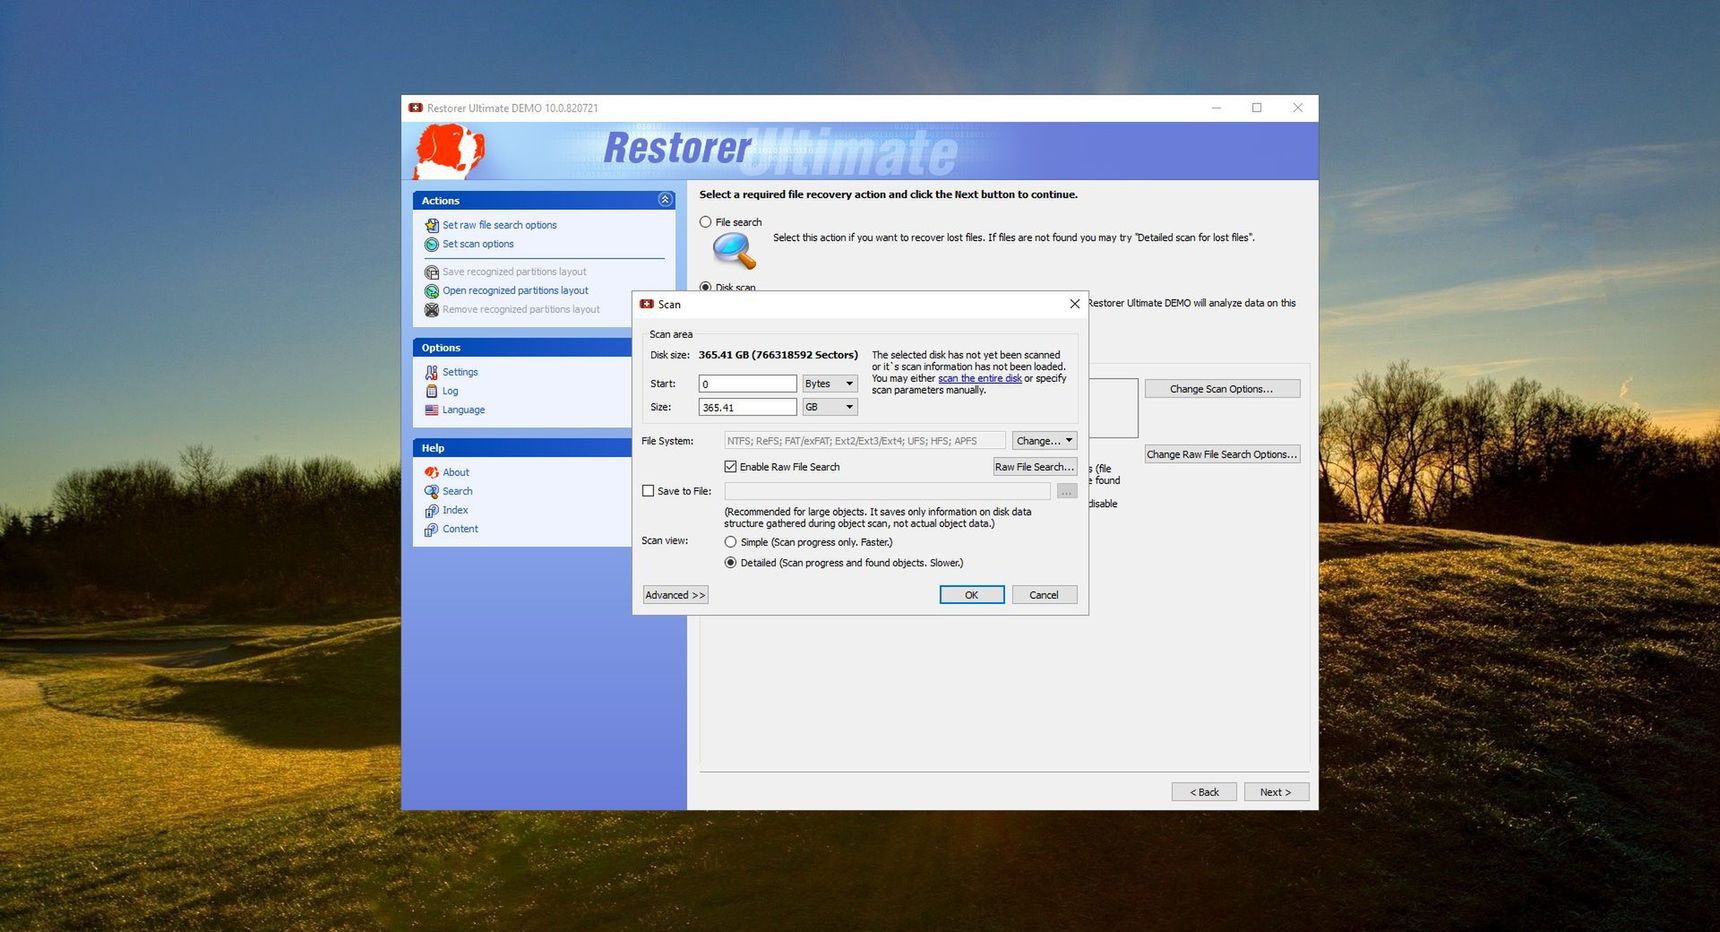Open the Start units Bytes dropdown

click(x=830, y=384)
